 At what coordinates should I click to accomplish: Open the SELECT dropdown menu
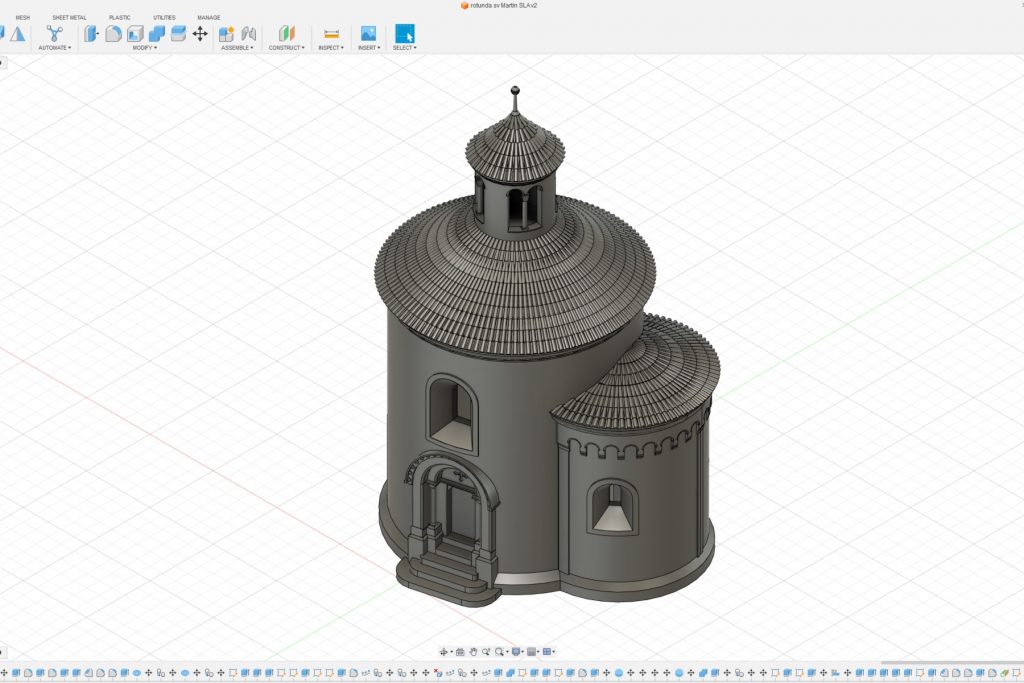(x=405, y=48)
